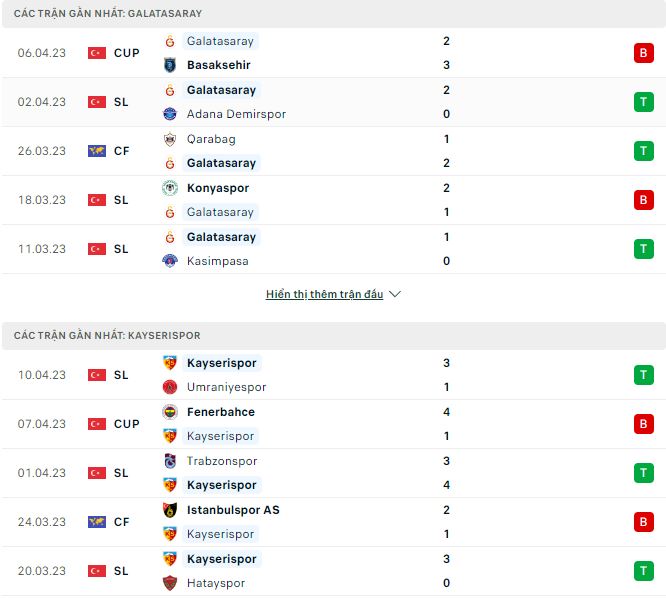Image resolution: width=666 pixels, height=598 pixels.
Task: Click the Konyaspor club crest
Action: [169, 188]
